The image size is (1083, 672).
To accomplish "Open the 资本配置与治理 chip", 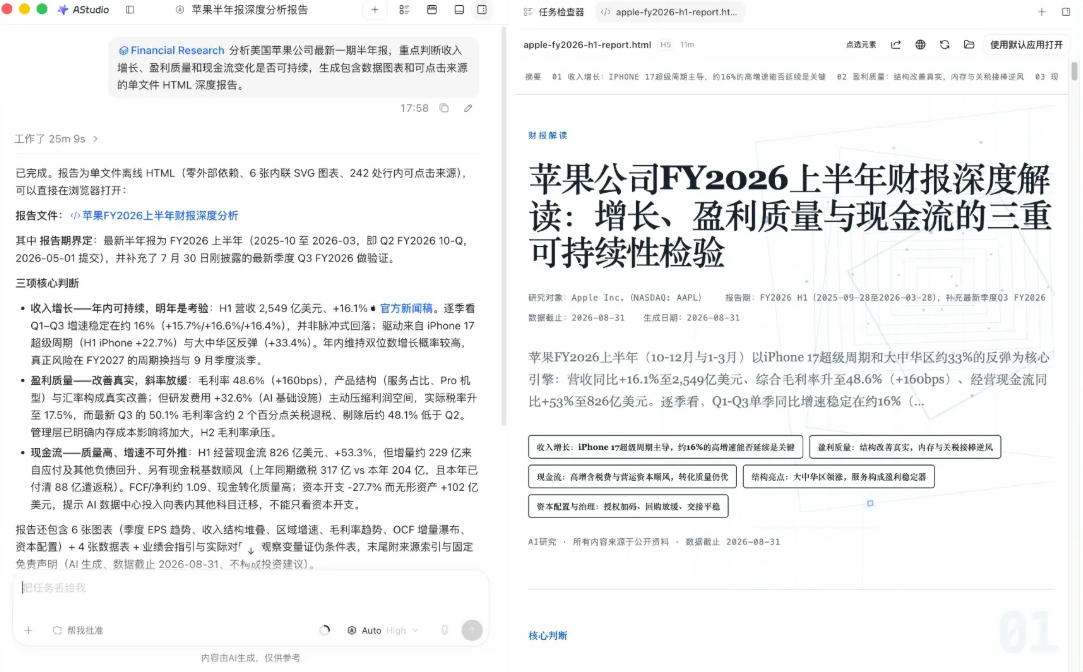I will tap(628, 506).
